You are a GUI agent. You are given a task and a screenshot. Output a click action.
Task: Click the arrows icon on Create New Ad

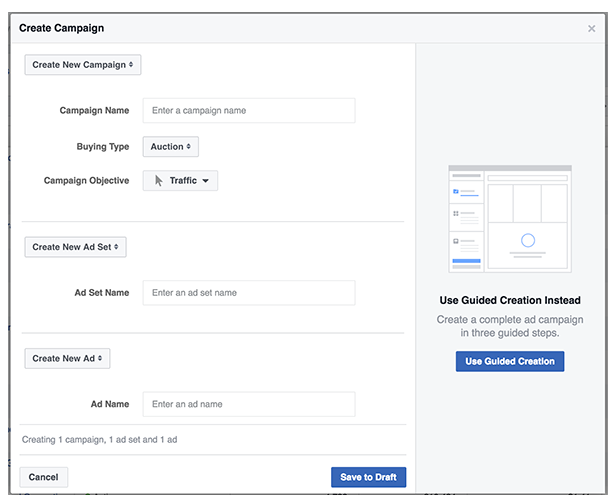tap(100, 358)
